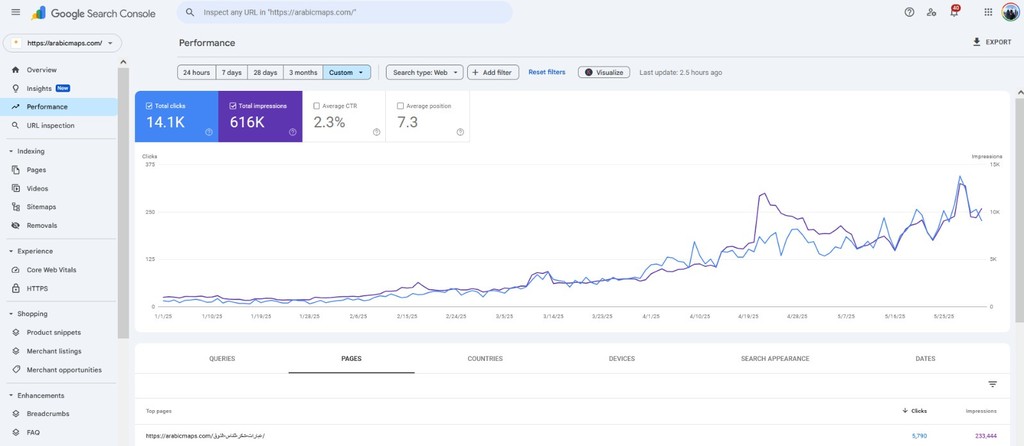Open the users and permissions icon
Viewport: 1024px width, 446px height.
click(931, 12)
